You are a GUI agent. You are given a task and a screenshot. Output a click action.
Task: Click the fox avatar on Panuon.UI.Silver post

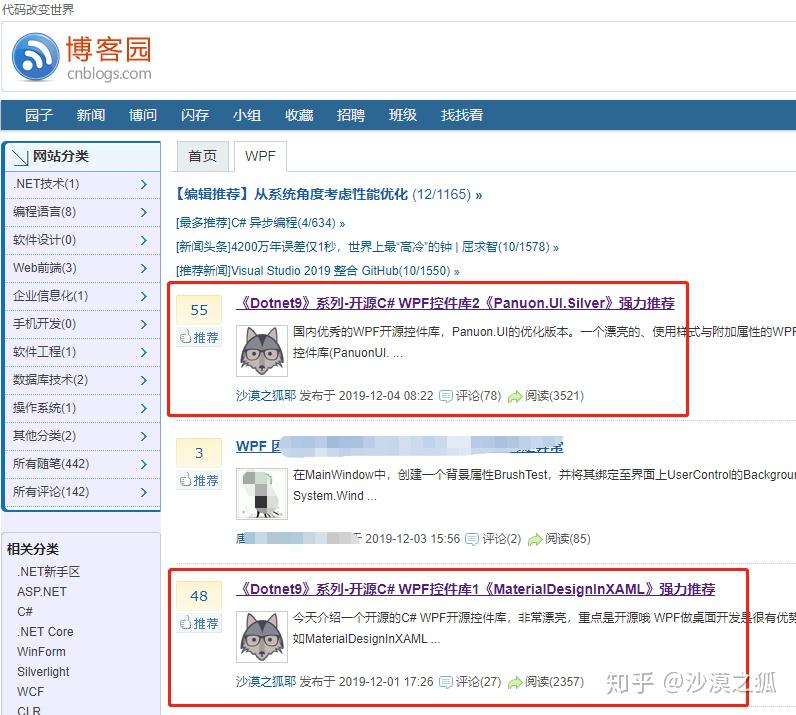pyautogui.click(x=262, y=351)
